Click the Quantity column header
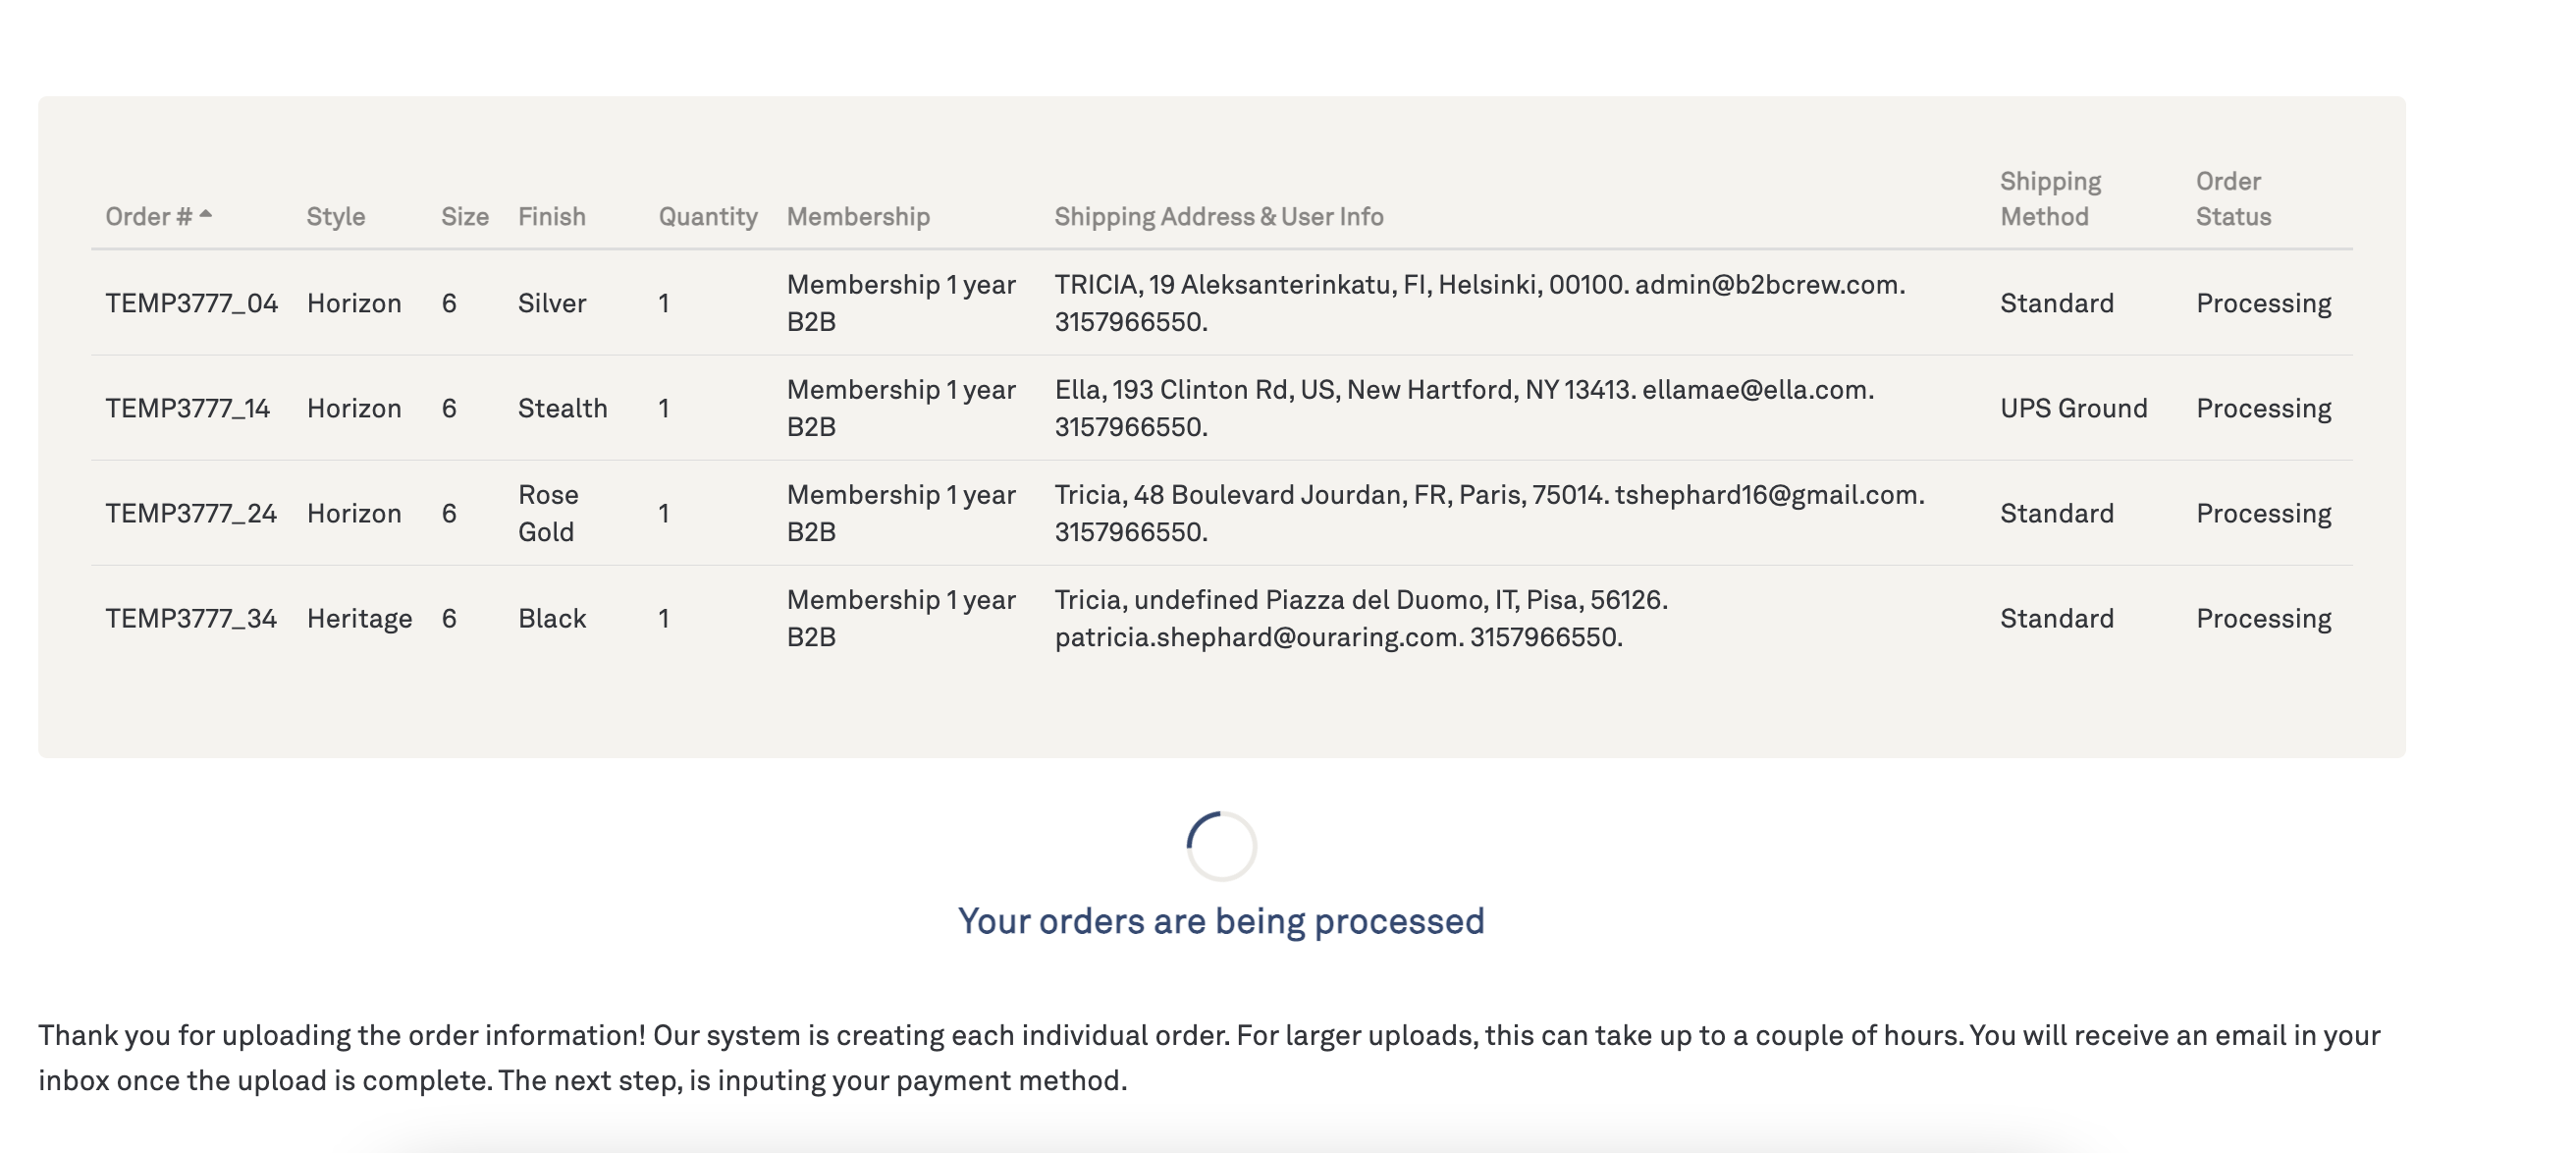 click(708, 217)
